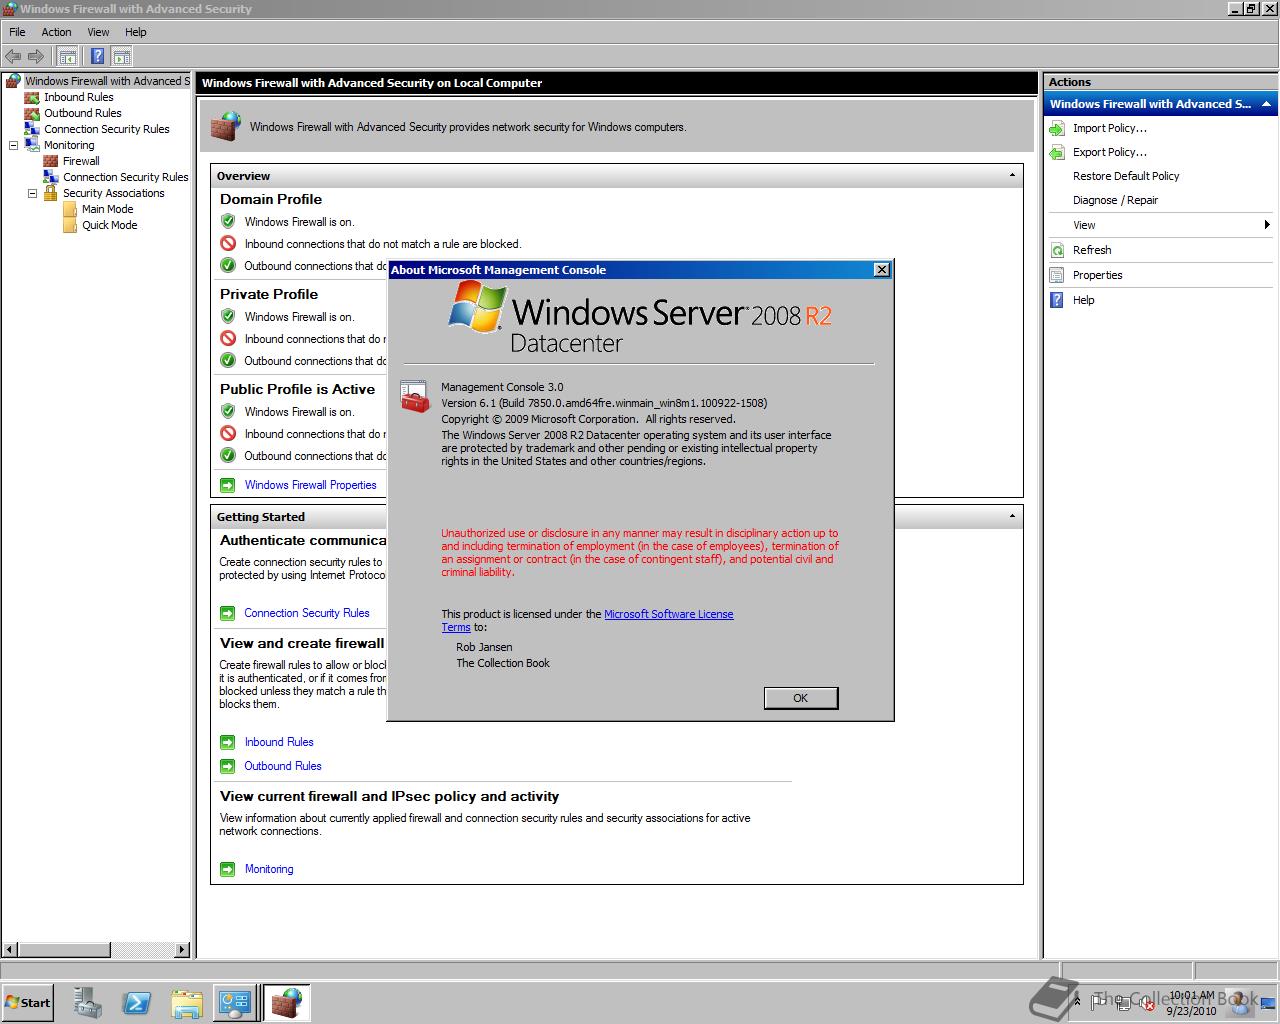This screenshot has width=1280, height=1024.
Task: Click the Import Policy green icon
Action: pyautogui.click(x=1057, y=128)
